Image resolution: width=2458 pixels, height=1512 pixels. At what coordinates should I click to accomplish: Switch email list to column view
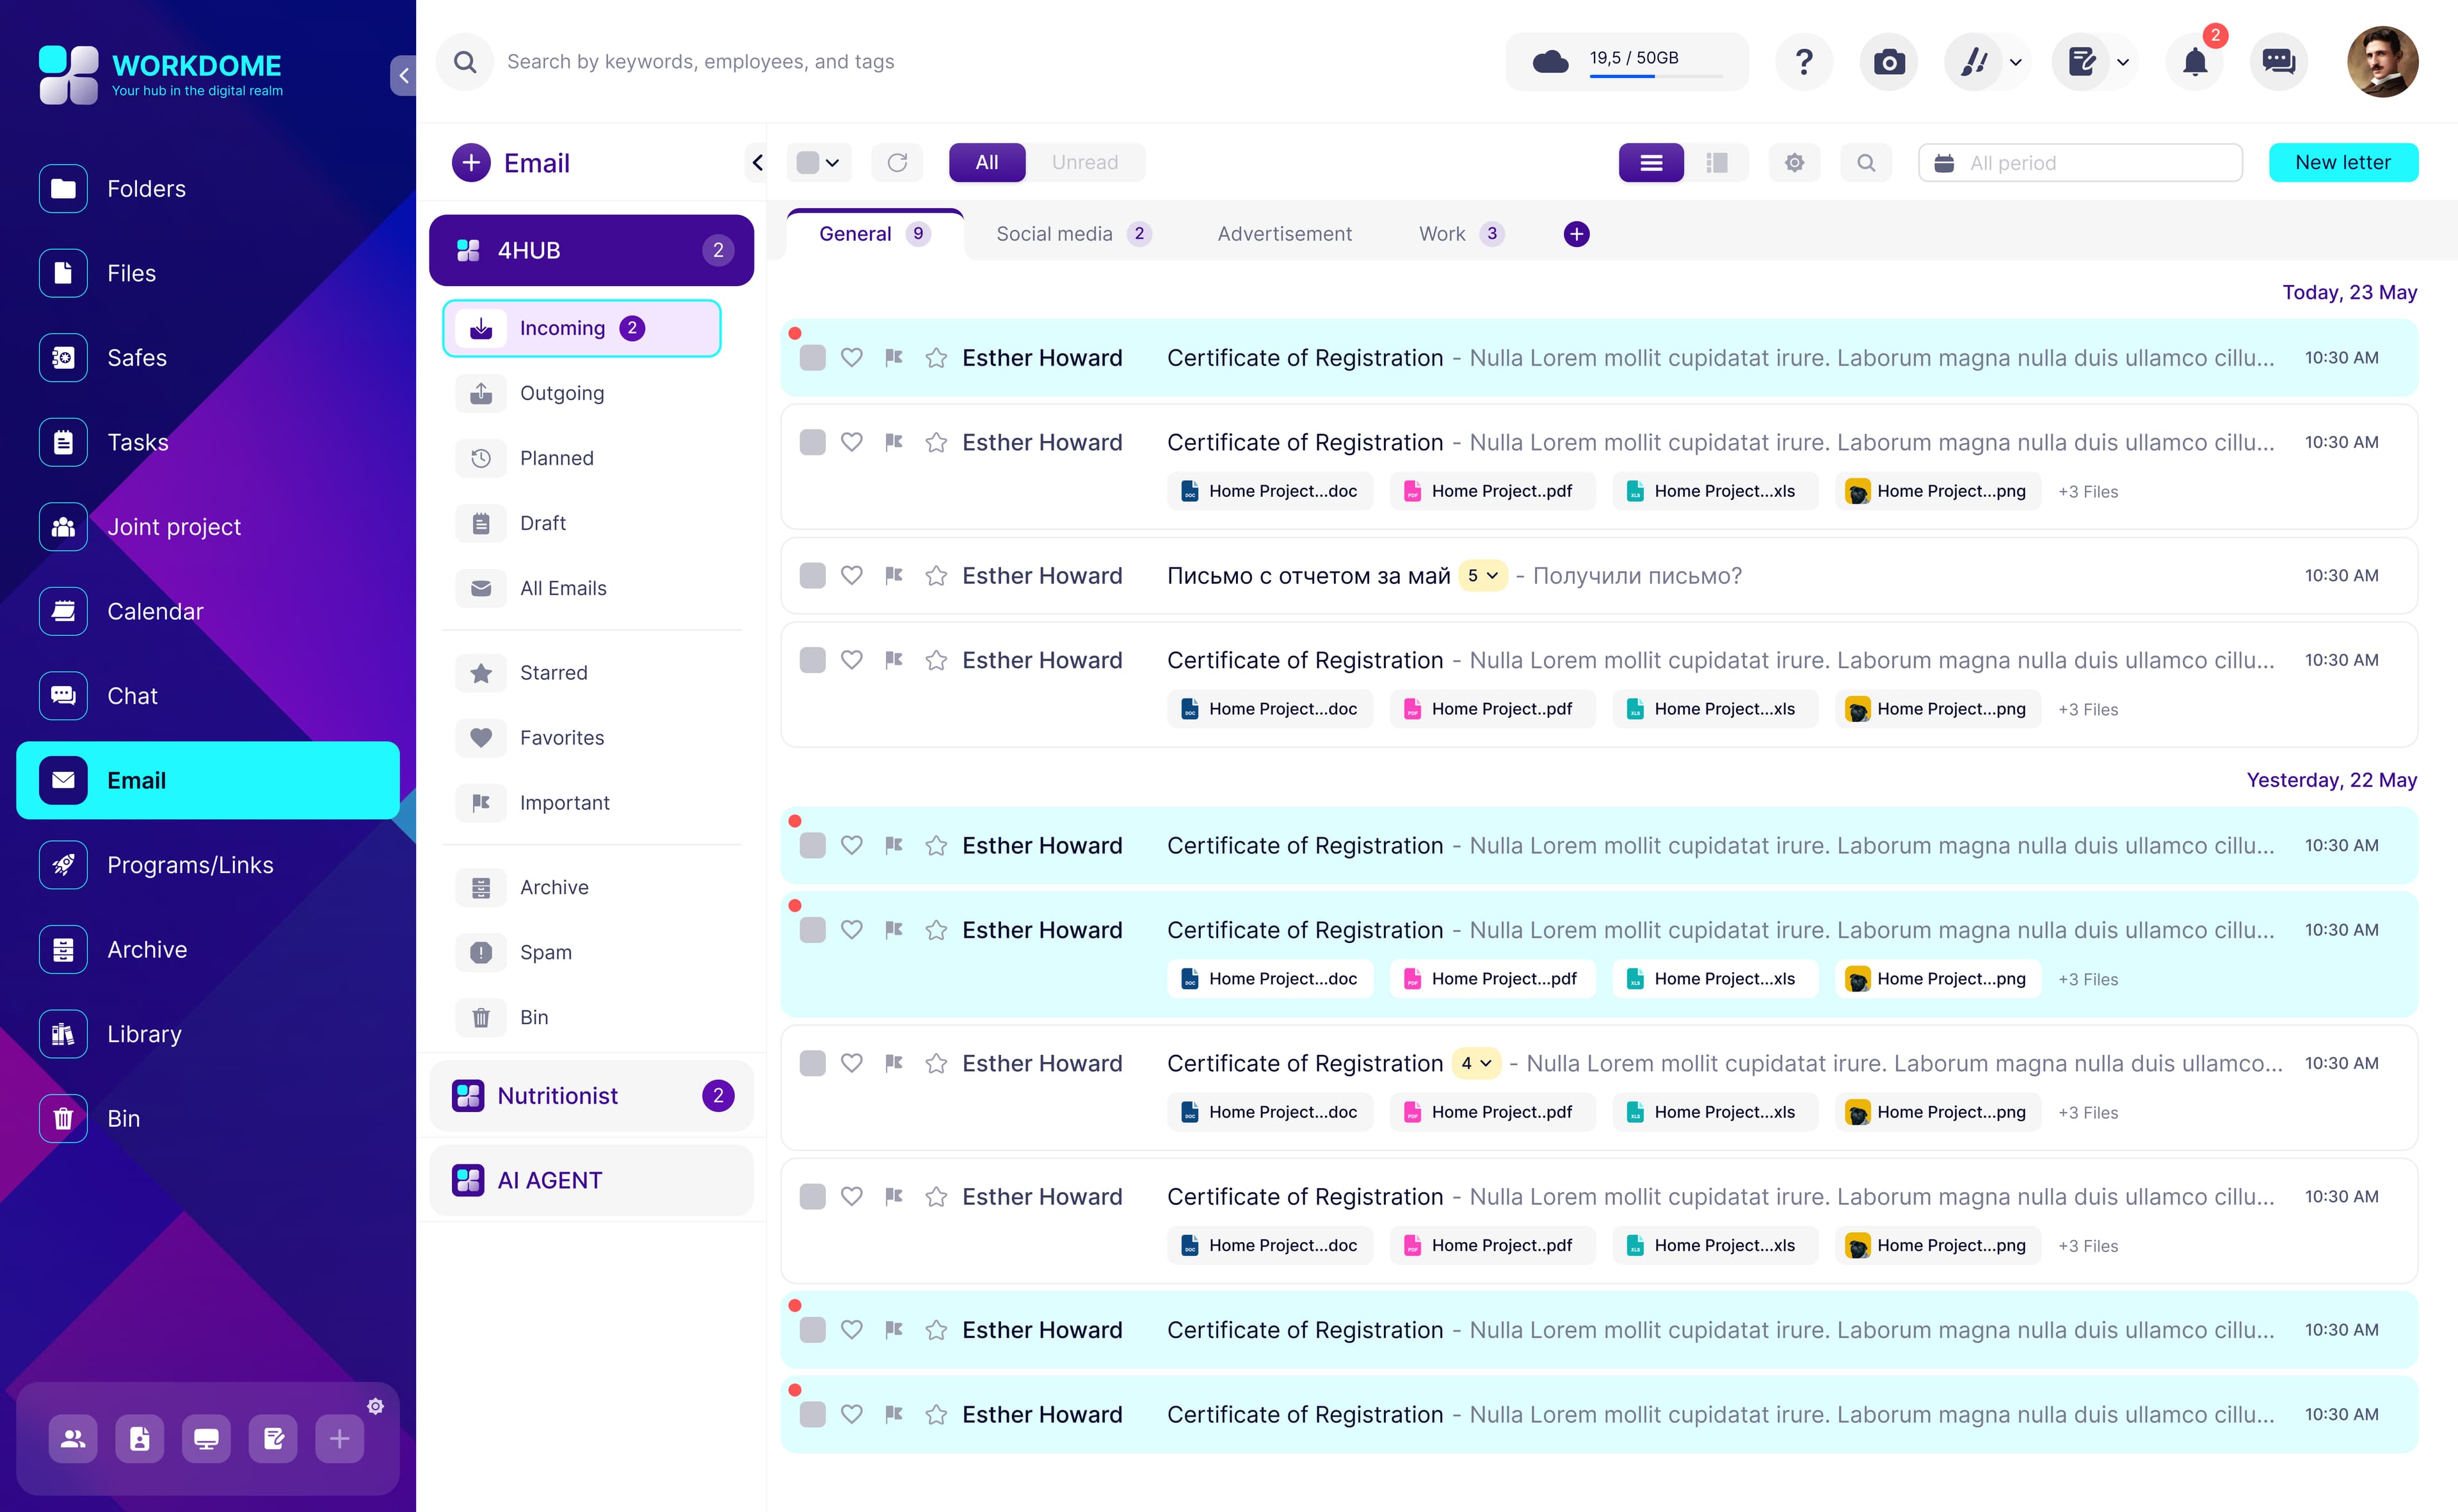[x=1718, y=162]
